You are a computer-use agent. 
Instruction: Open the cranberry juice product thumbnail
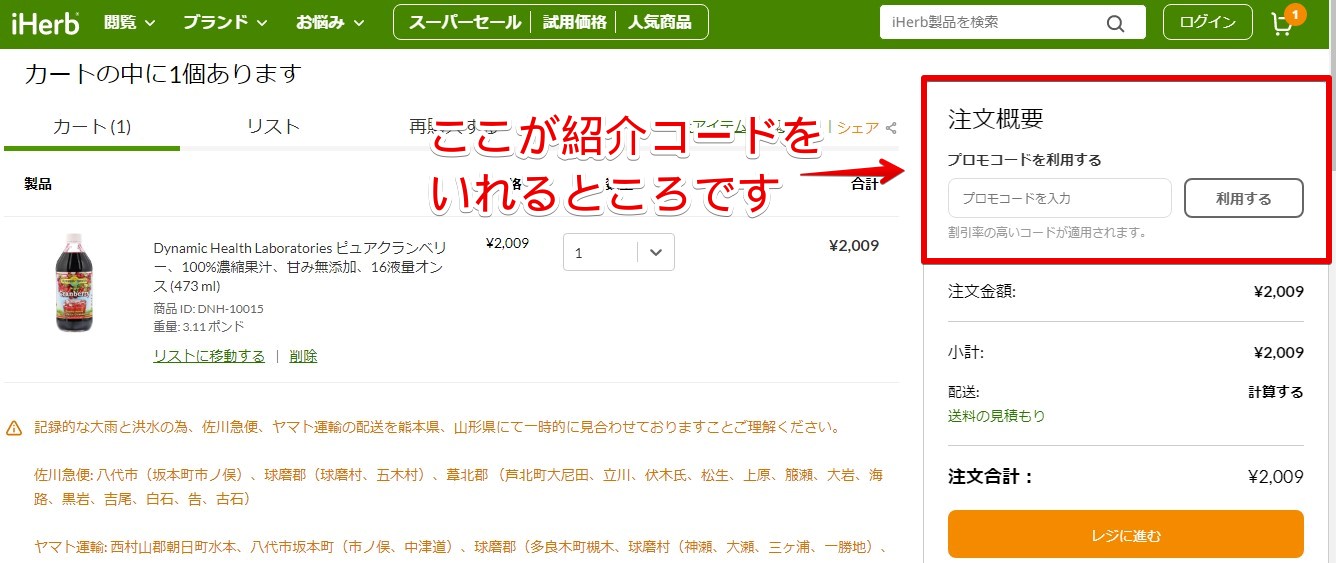pos(74,283)
